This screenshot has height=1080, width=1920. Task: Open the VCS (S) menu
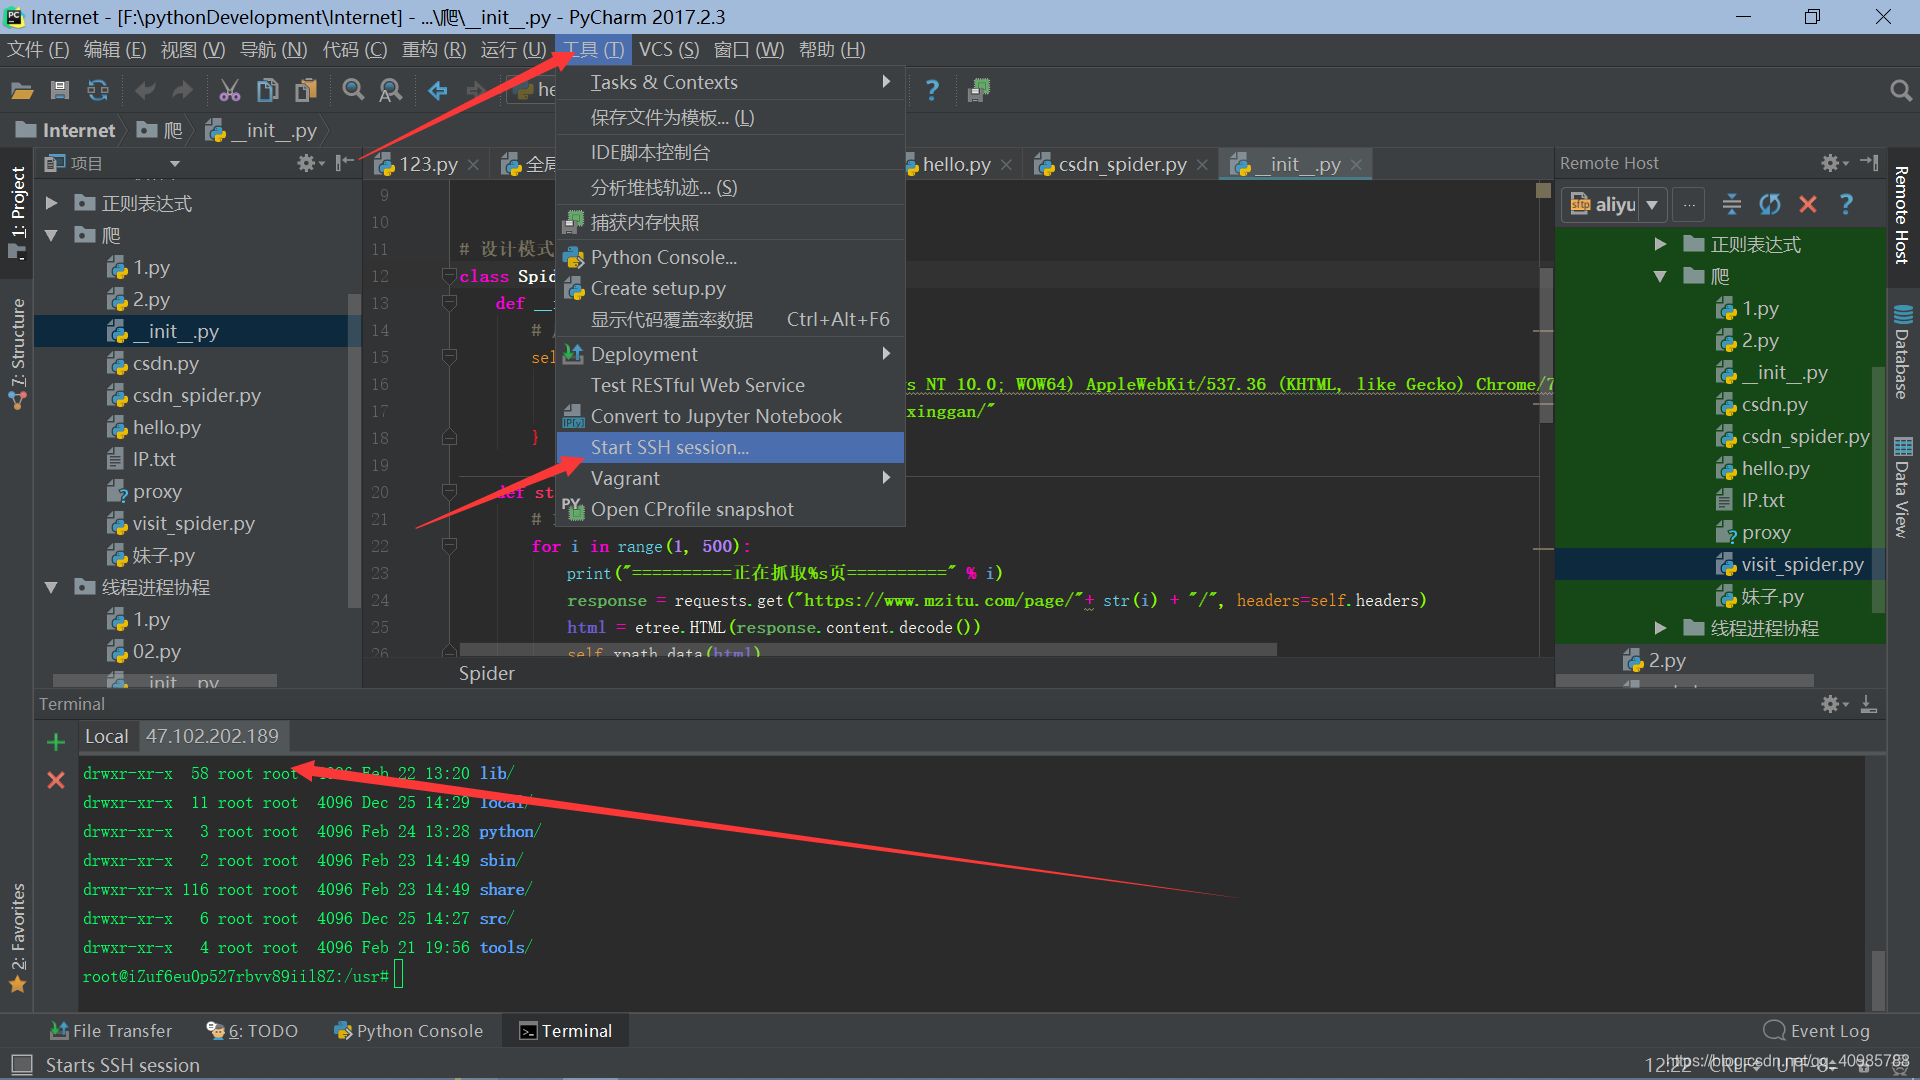click(x=668, y=50)
